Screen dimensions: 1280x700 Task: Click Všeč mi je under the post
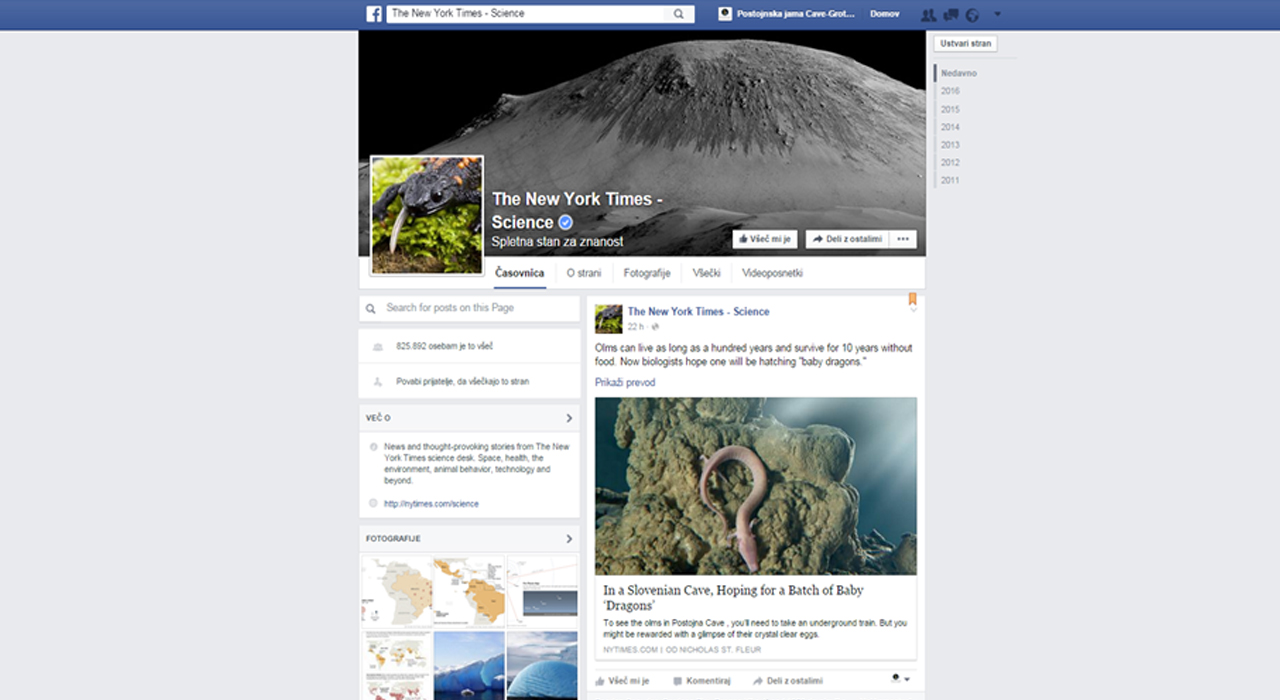tap(622, 680)
